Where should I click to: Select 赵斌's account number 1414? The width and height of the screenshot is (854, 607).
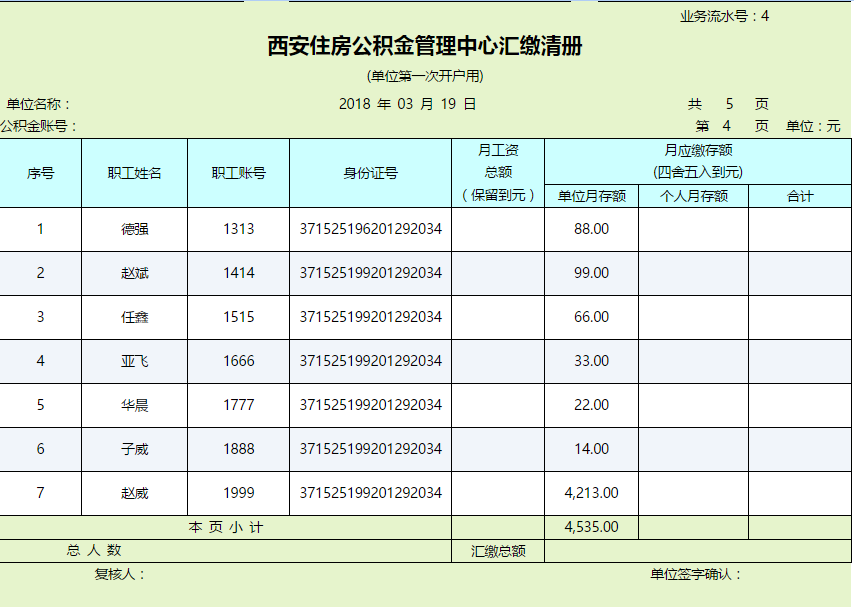coord(239,272)
